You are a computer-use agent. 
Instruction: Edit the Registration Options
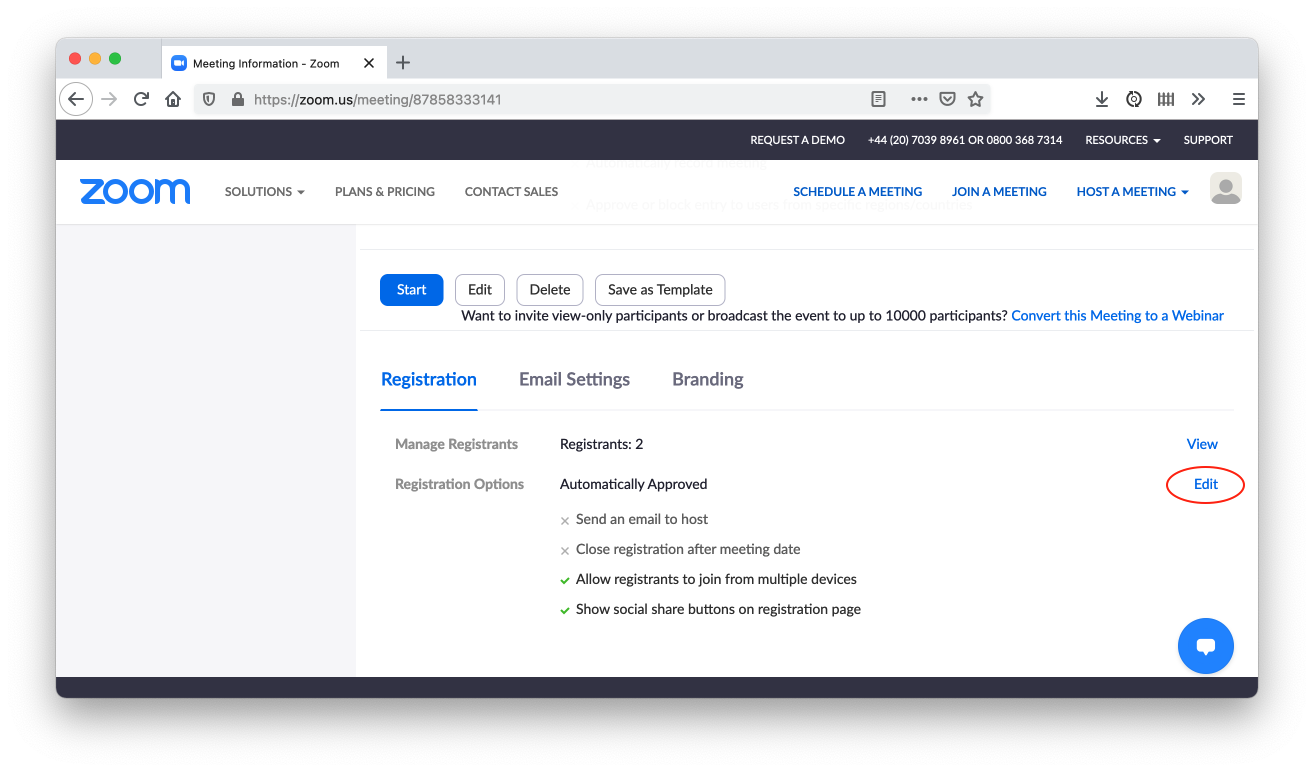tap(1205, 484)
